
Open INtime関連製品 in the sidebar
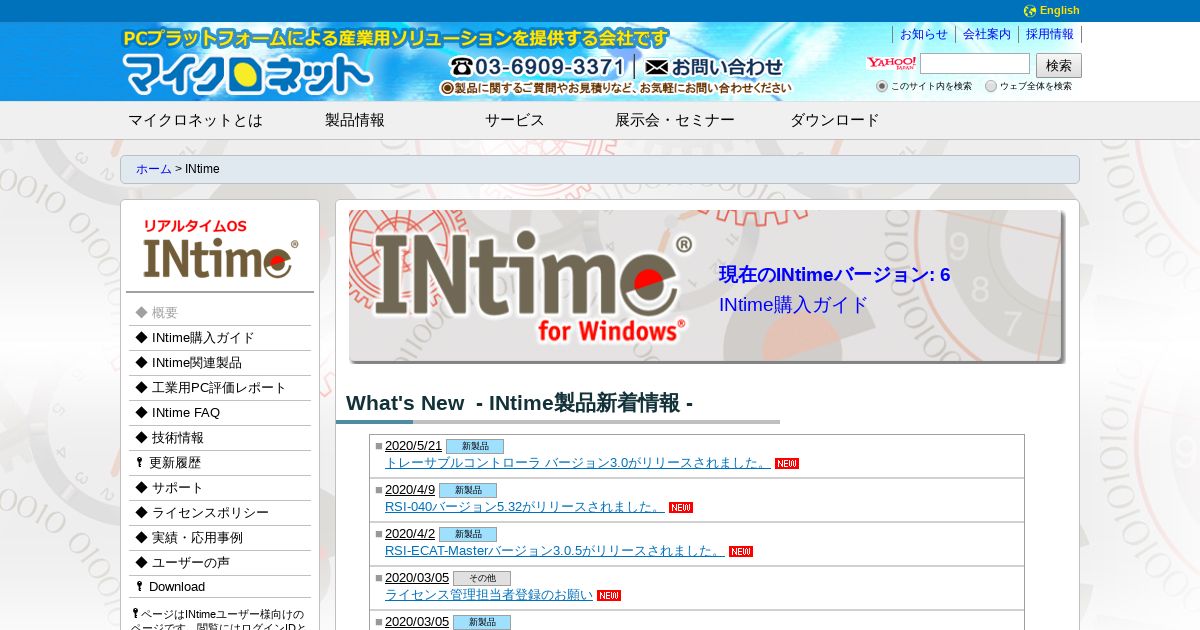(x=220, y=363)
